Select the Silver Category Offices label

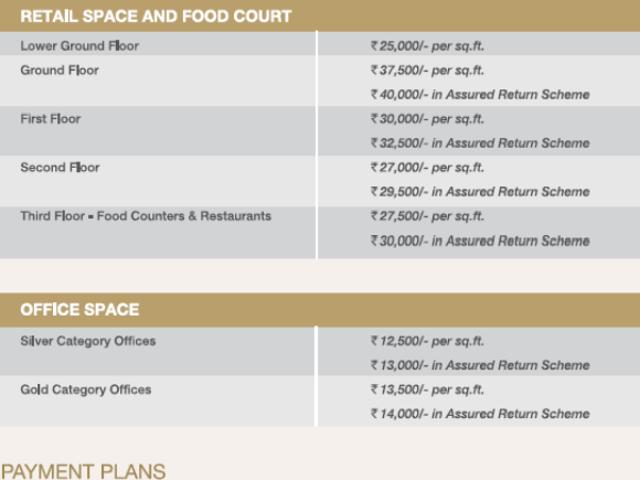coord(88,341)
